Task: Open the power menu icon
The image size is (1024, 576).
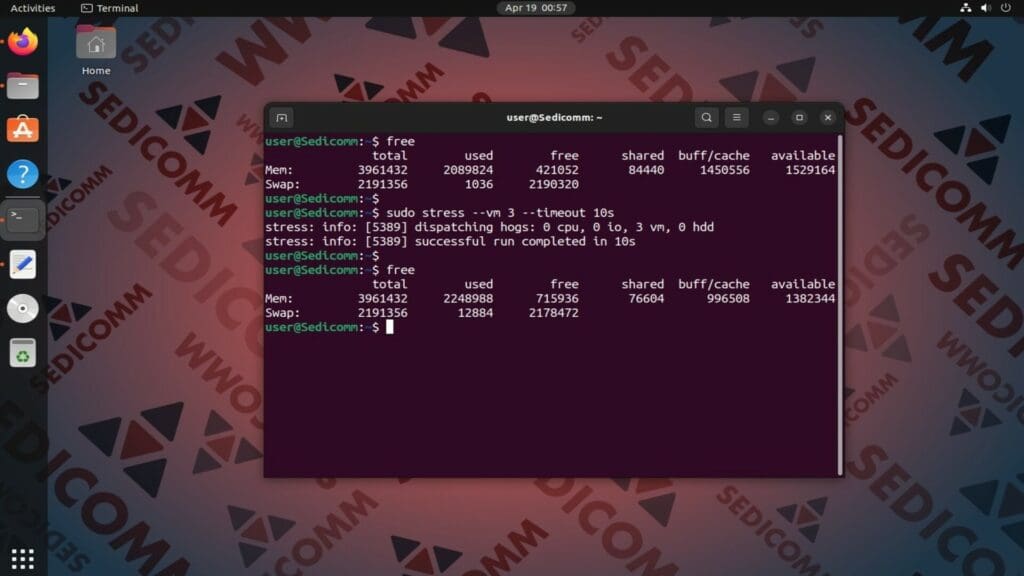Action: (1006, 8)
